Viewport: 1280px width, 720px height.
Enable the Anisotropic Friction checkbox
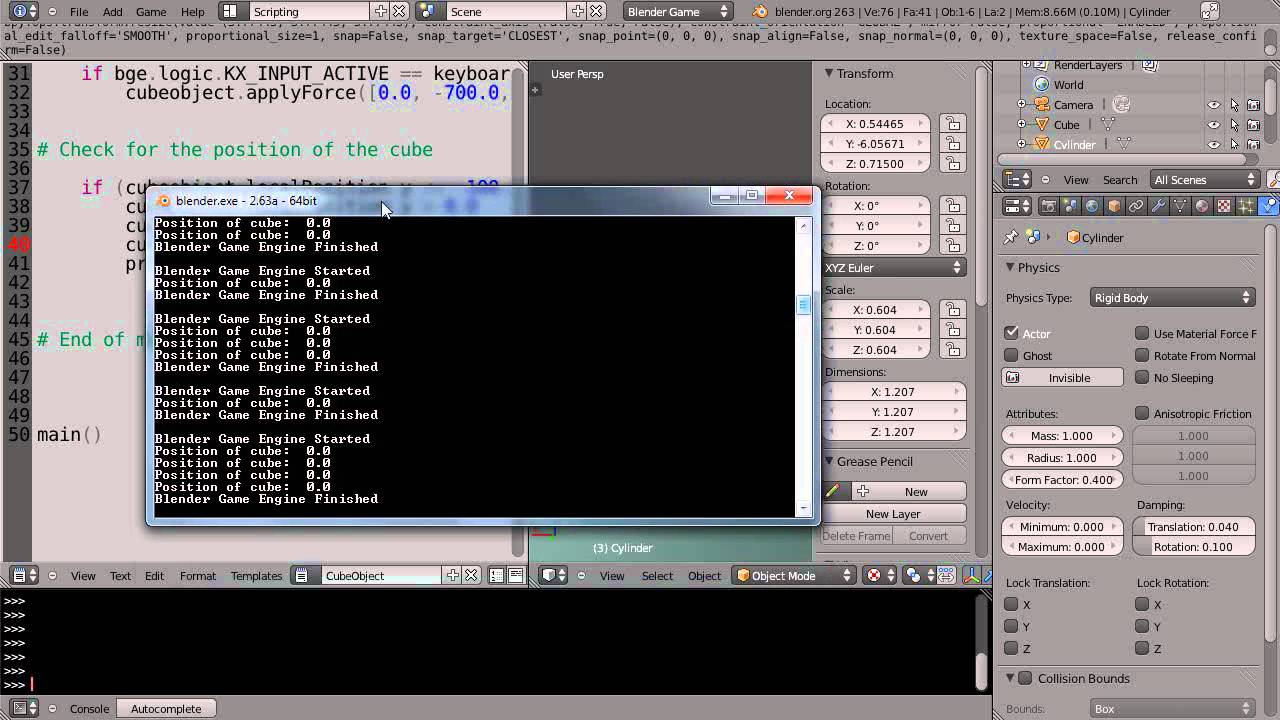pyautogui.click(x=1142, y=413)
